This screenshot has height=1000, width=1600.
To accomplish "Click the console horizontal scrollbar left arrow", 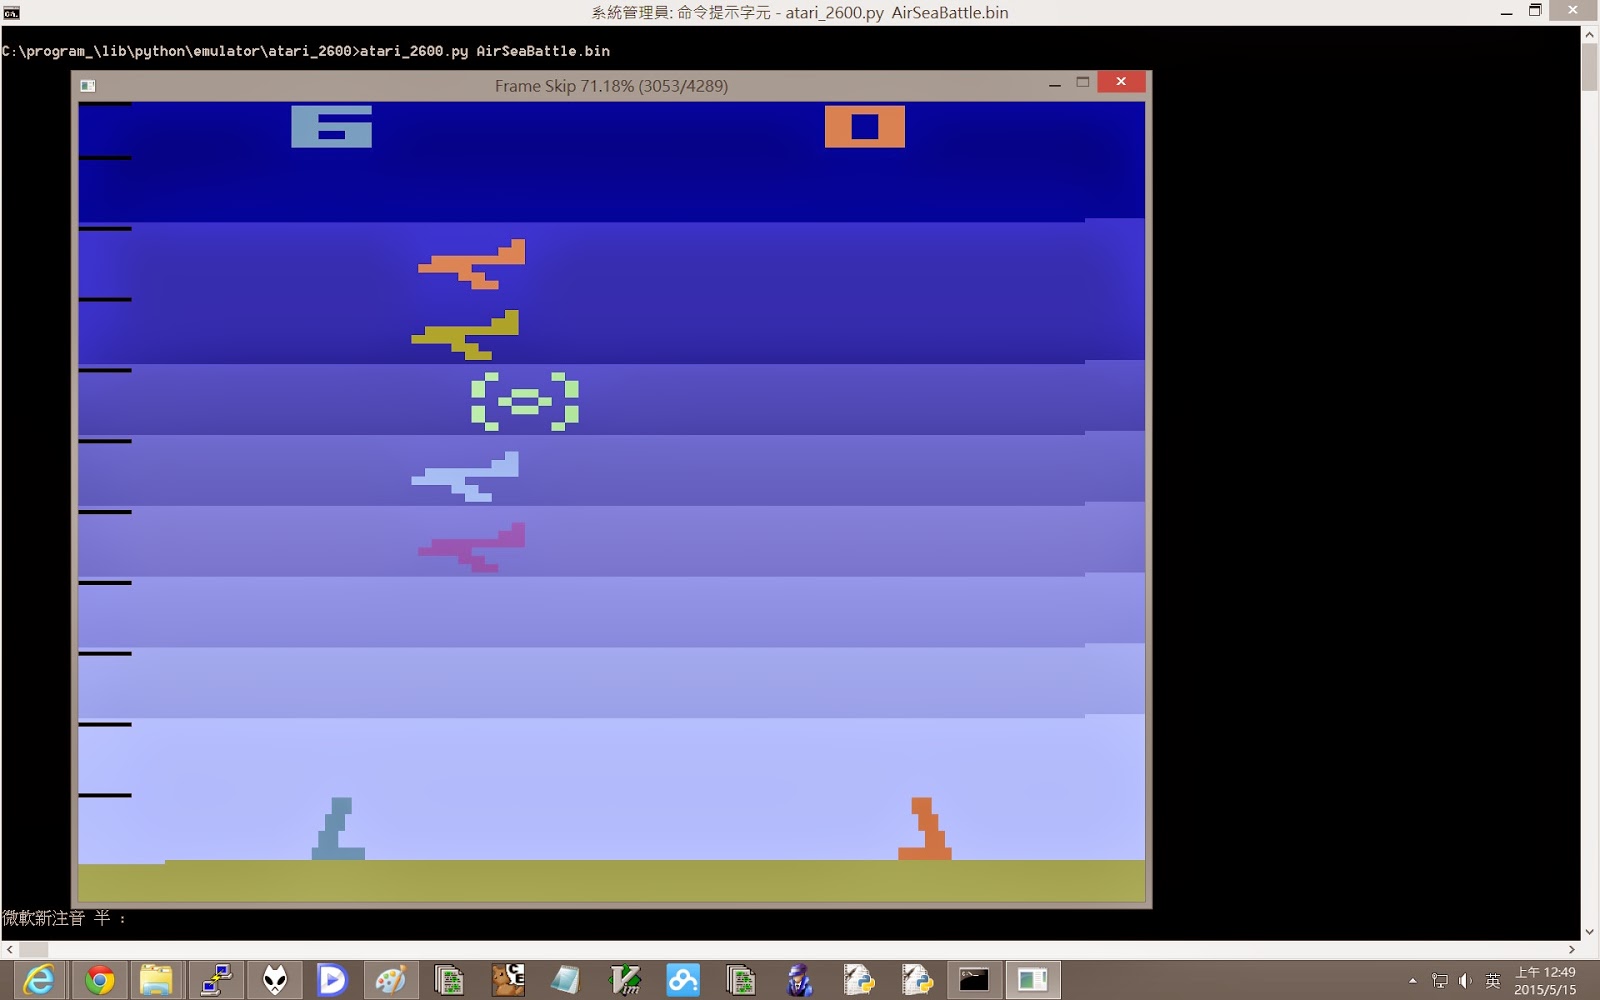I will coord(9,949).
